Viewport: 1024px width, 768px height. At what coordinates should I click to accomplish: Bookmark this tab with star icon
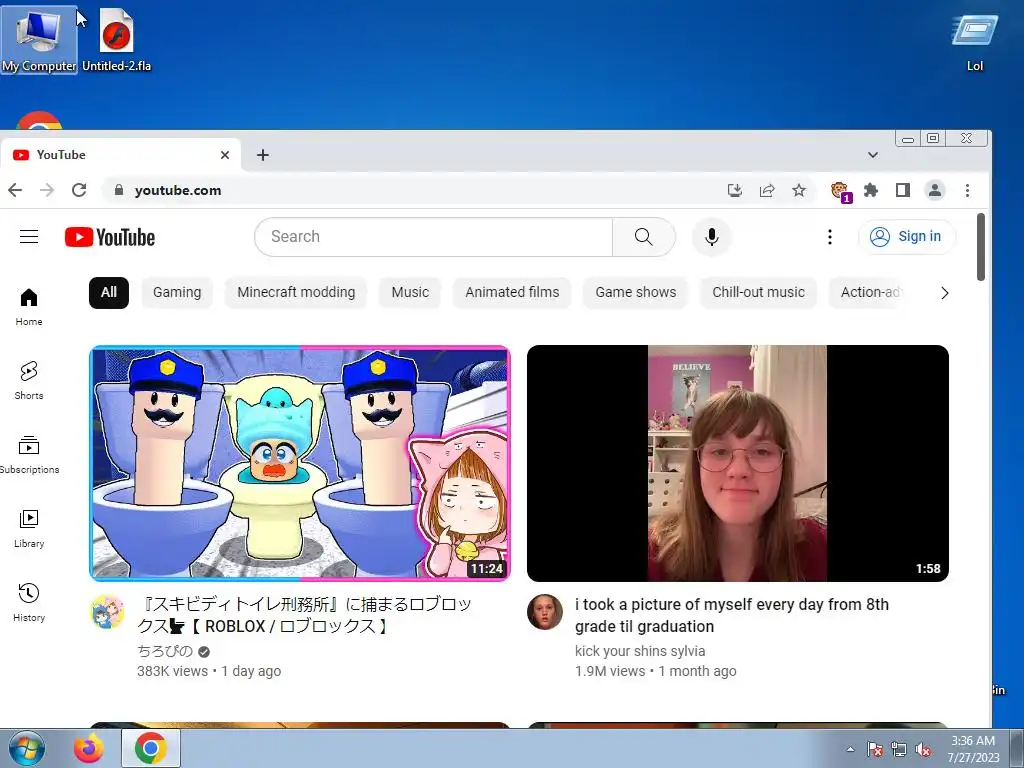pos(799,190)
